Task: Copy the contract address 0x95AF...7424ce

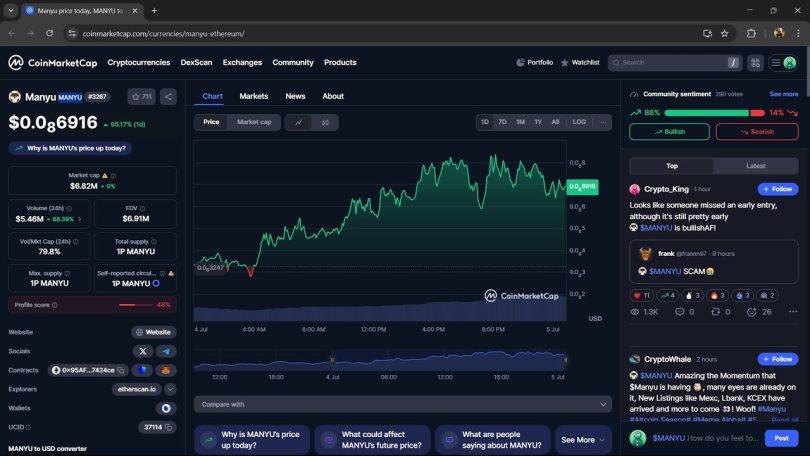Action: (x=121, y=370)
